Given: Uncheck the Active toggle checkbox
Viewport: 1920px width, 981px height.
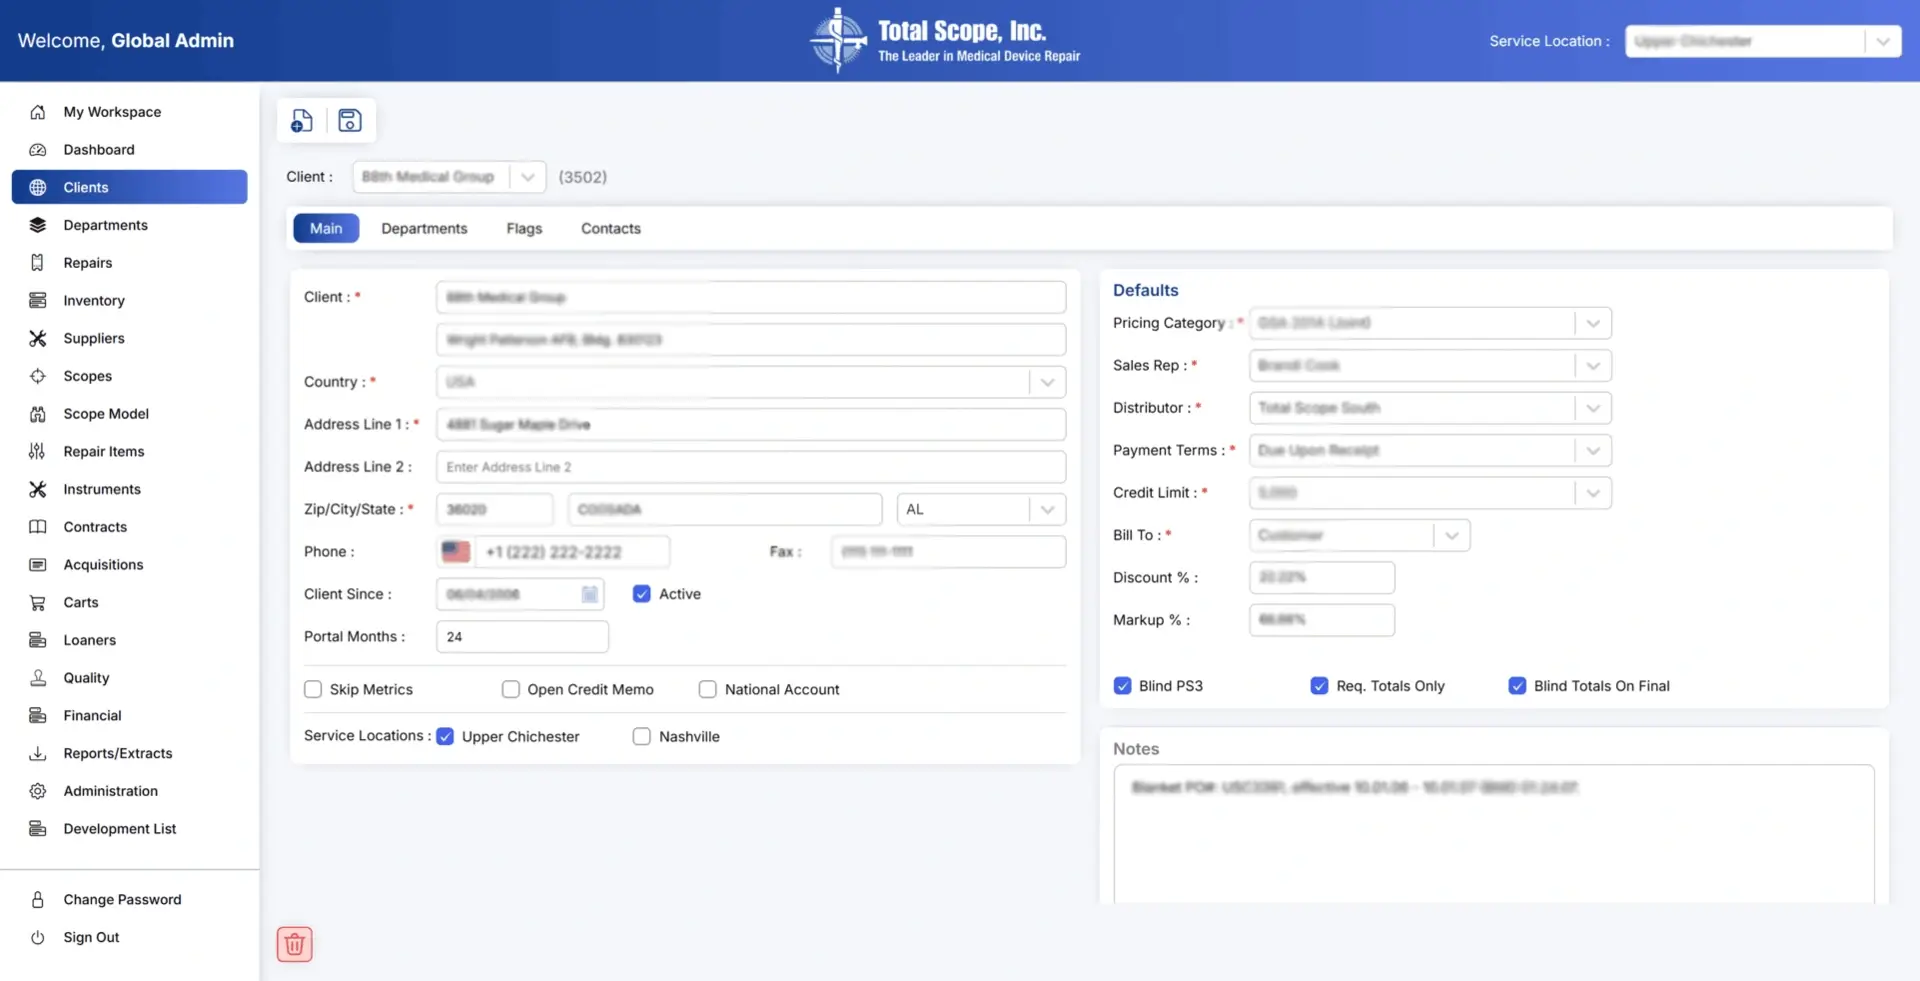Looking at the screenshot, I should tap(641, 593).
